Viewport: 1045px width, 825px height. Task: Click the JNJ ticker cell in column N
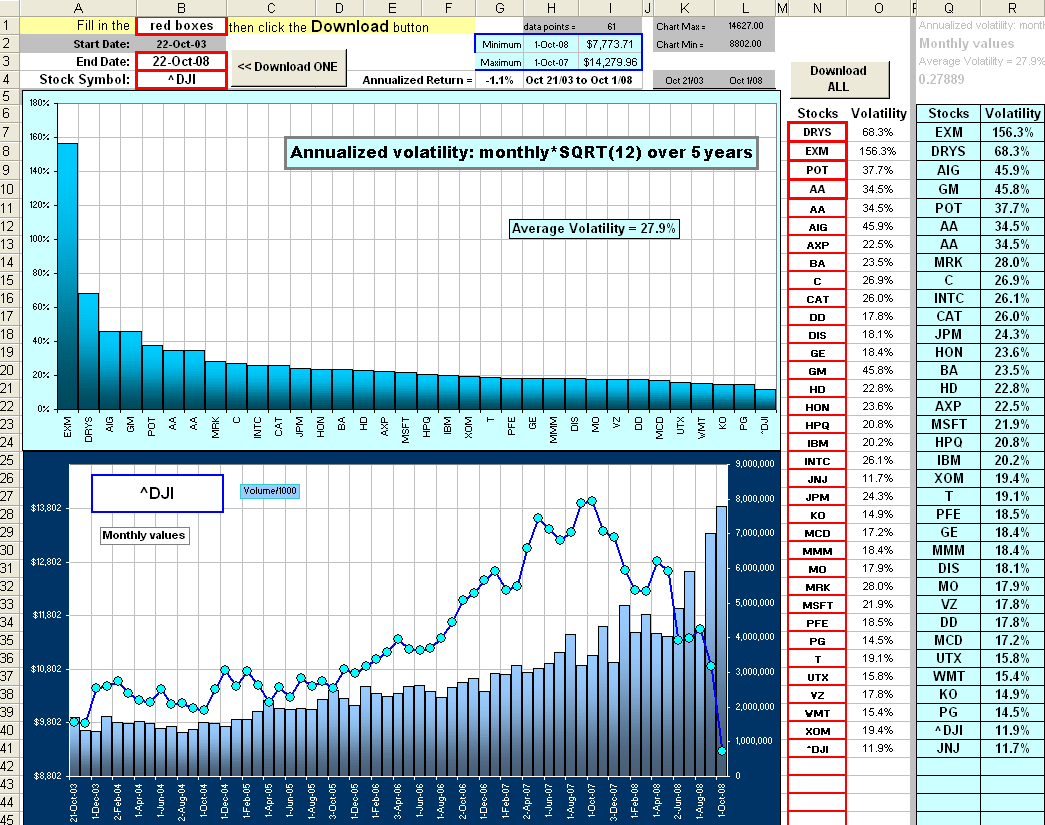click(817, 479)
